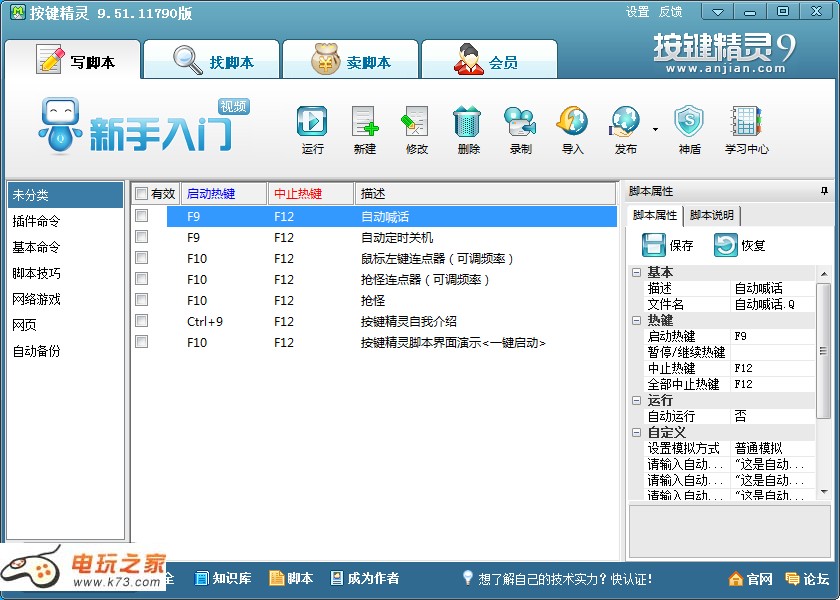Switch to the 脚本说明 tab
The height and width of the screenshot is (600, 840).
click(x=712, y=215)
